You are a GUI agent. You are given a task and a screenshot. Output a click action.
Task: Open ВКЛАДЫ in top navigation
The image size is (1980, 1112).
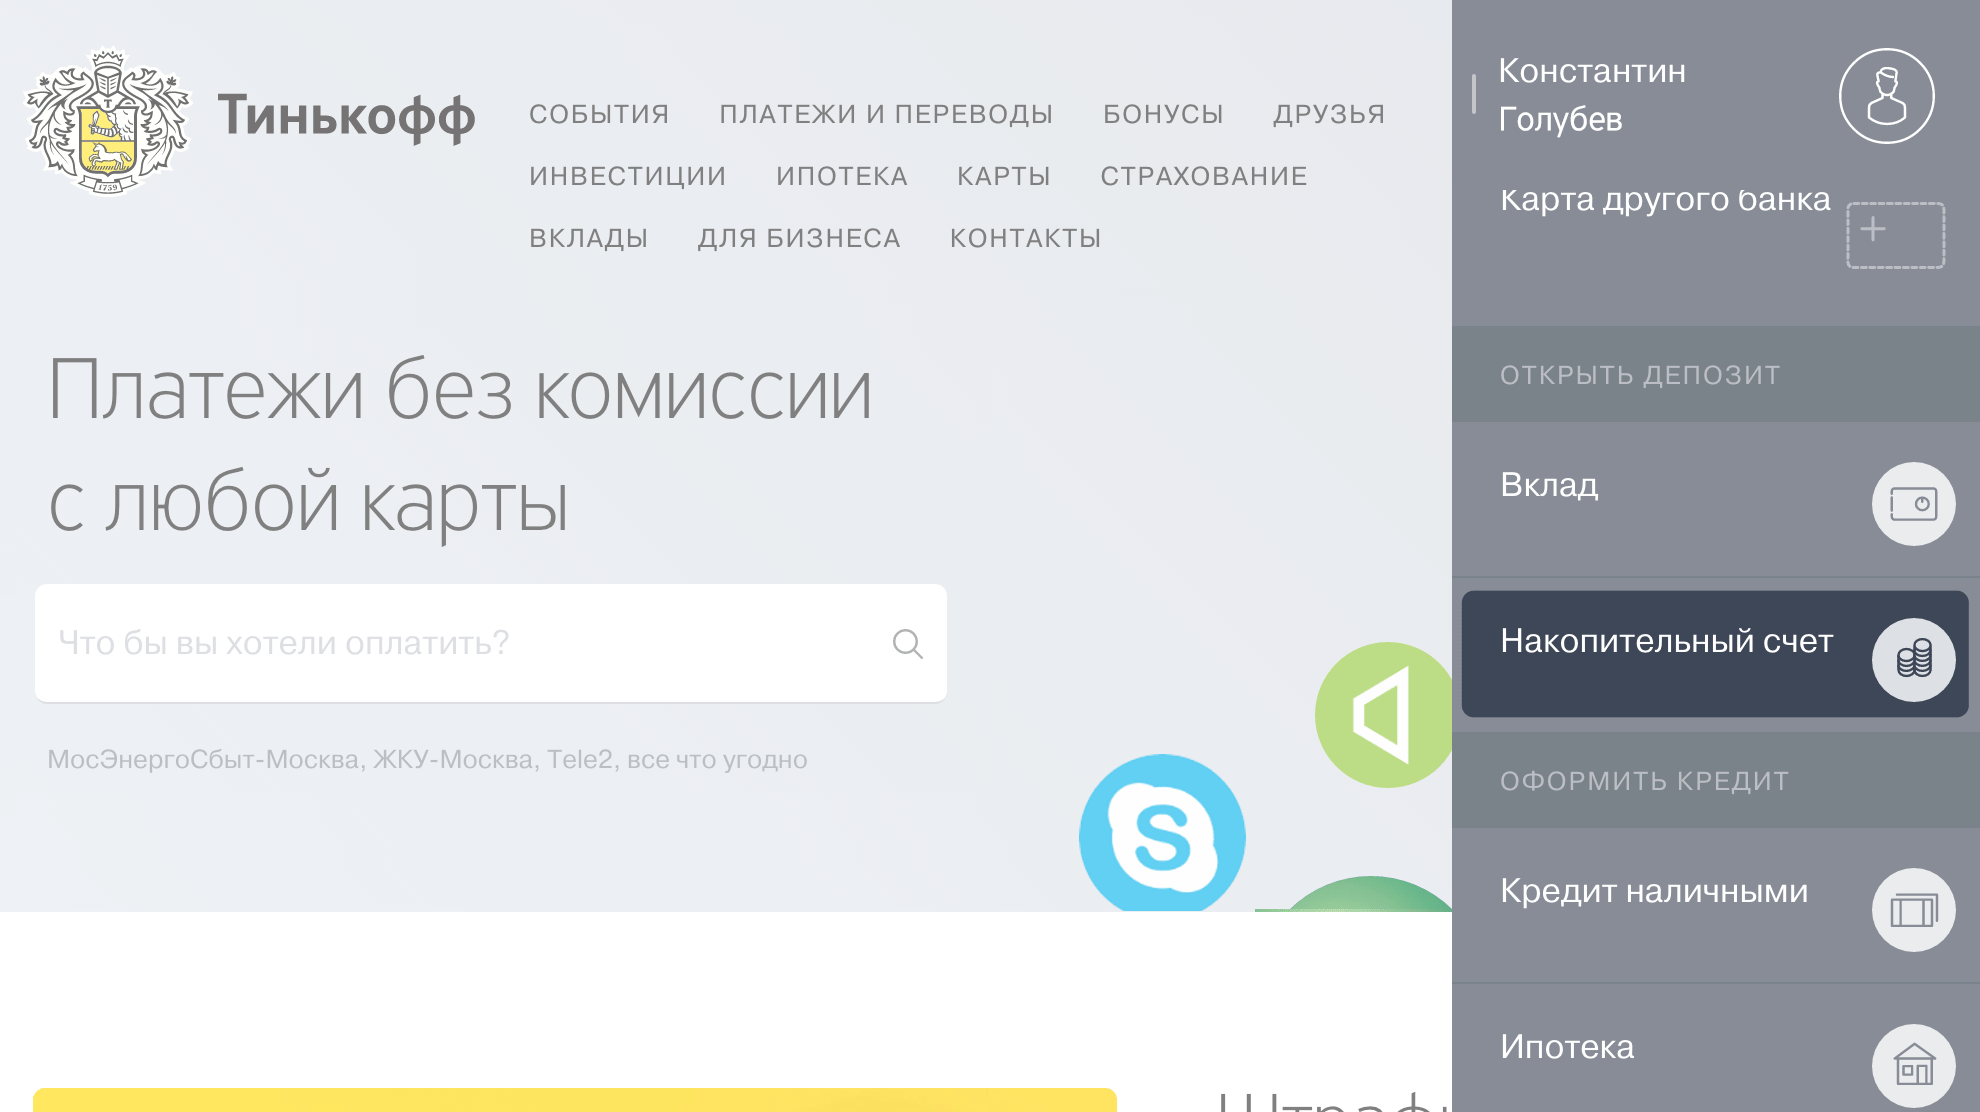click(589, 238)
